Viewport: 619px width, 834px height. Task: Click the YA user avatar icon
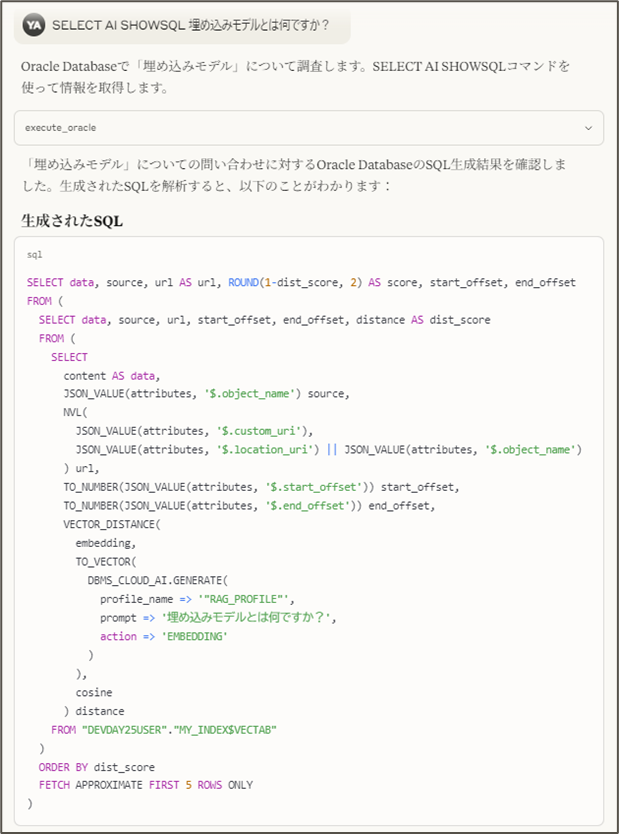click(x=34, y=25)
